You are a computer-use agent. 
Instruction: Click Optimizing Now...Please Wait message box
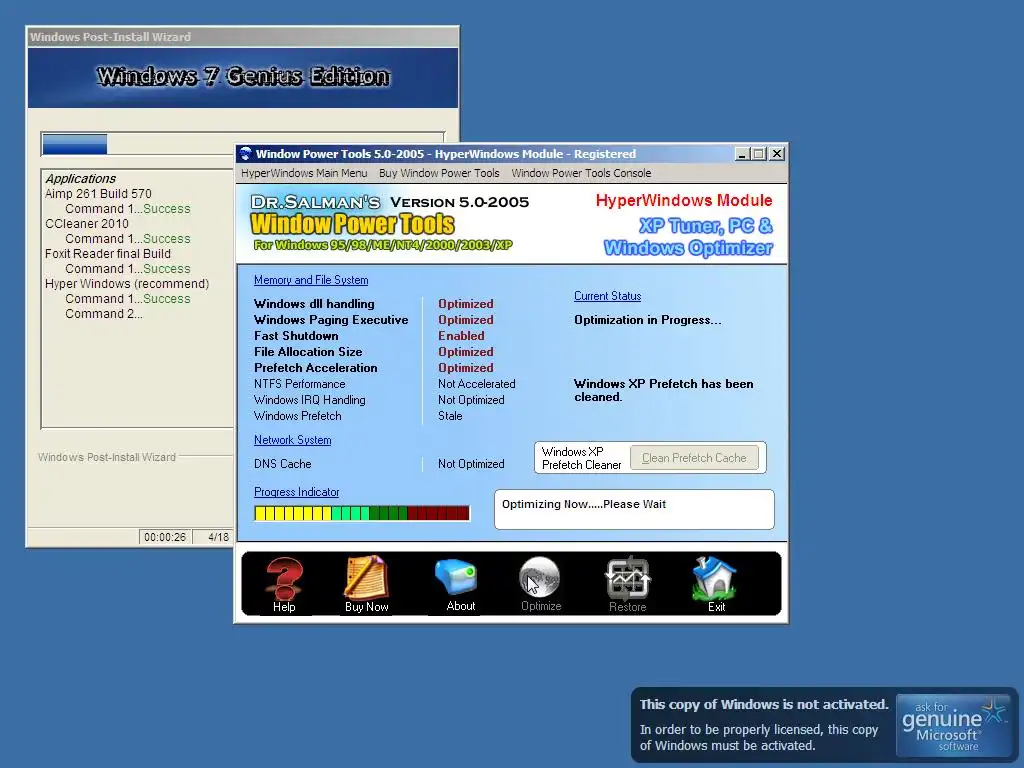(634, 509)
